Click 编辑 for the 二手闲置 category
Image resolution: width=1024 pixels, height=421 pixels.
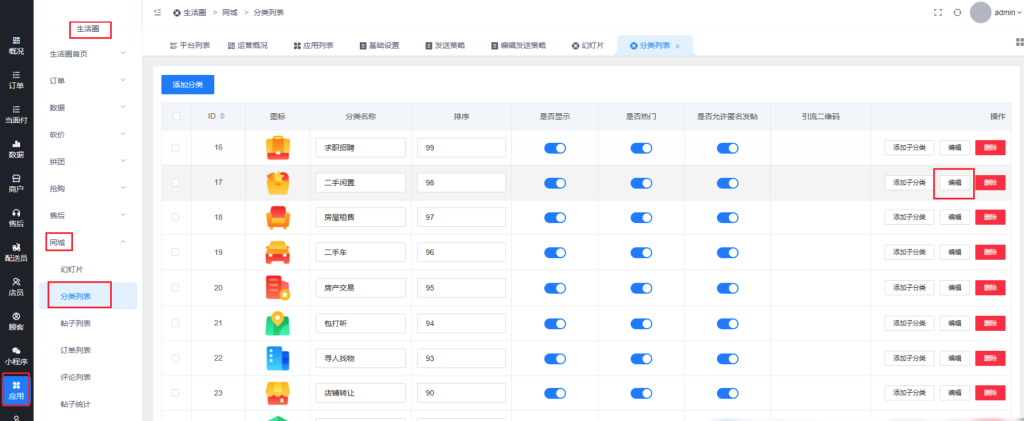(x=954, y=183)
